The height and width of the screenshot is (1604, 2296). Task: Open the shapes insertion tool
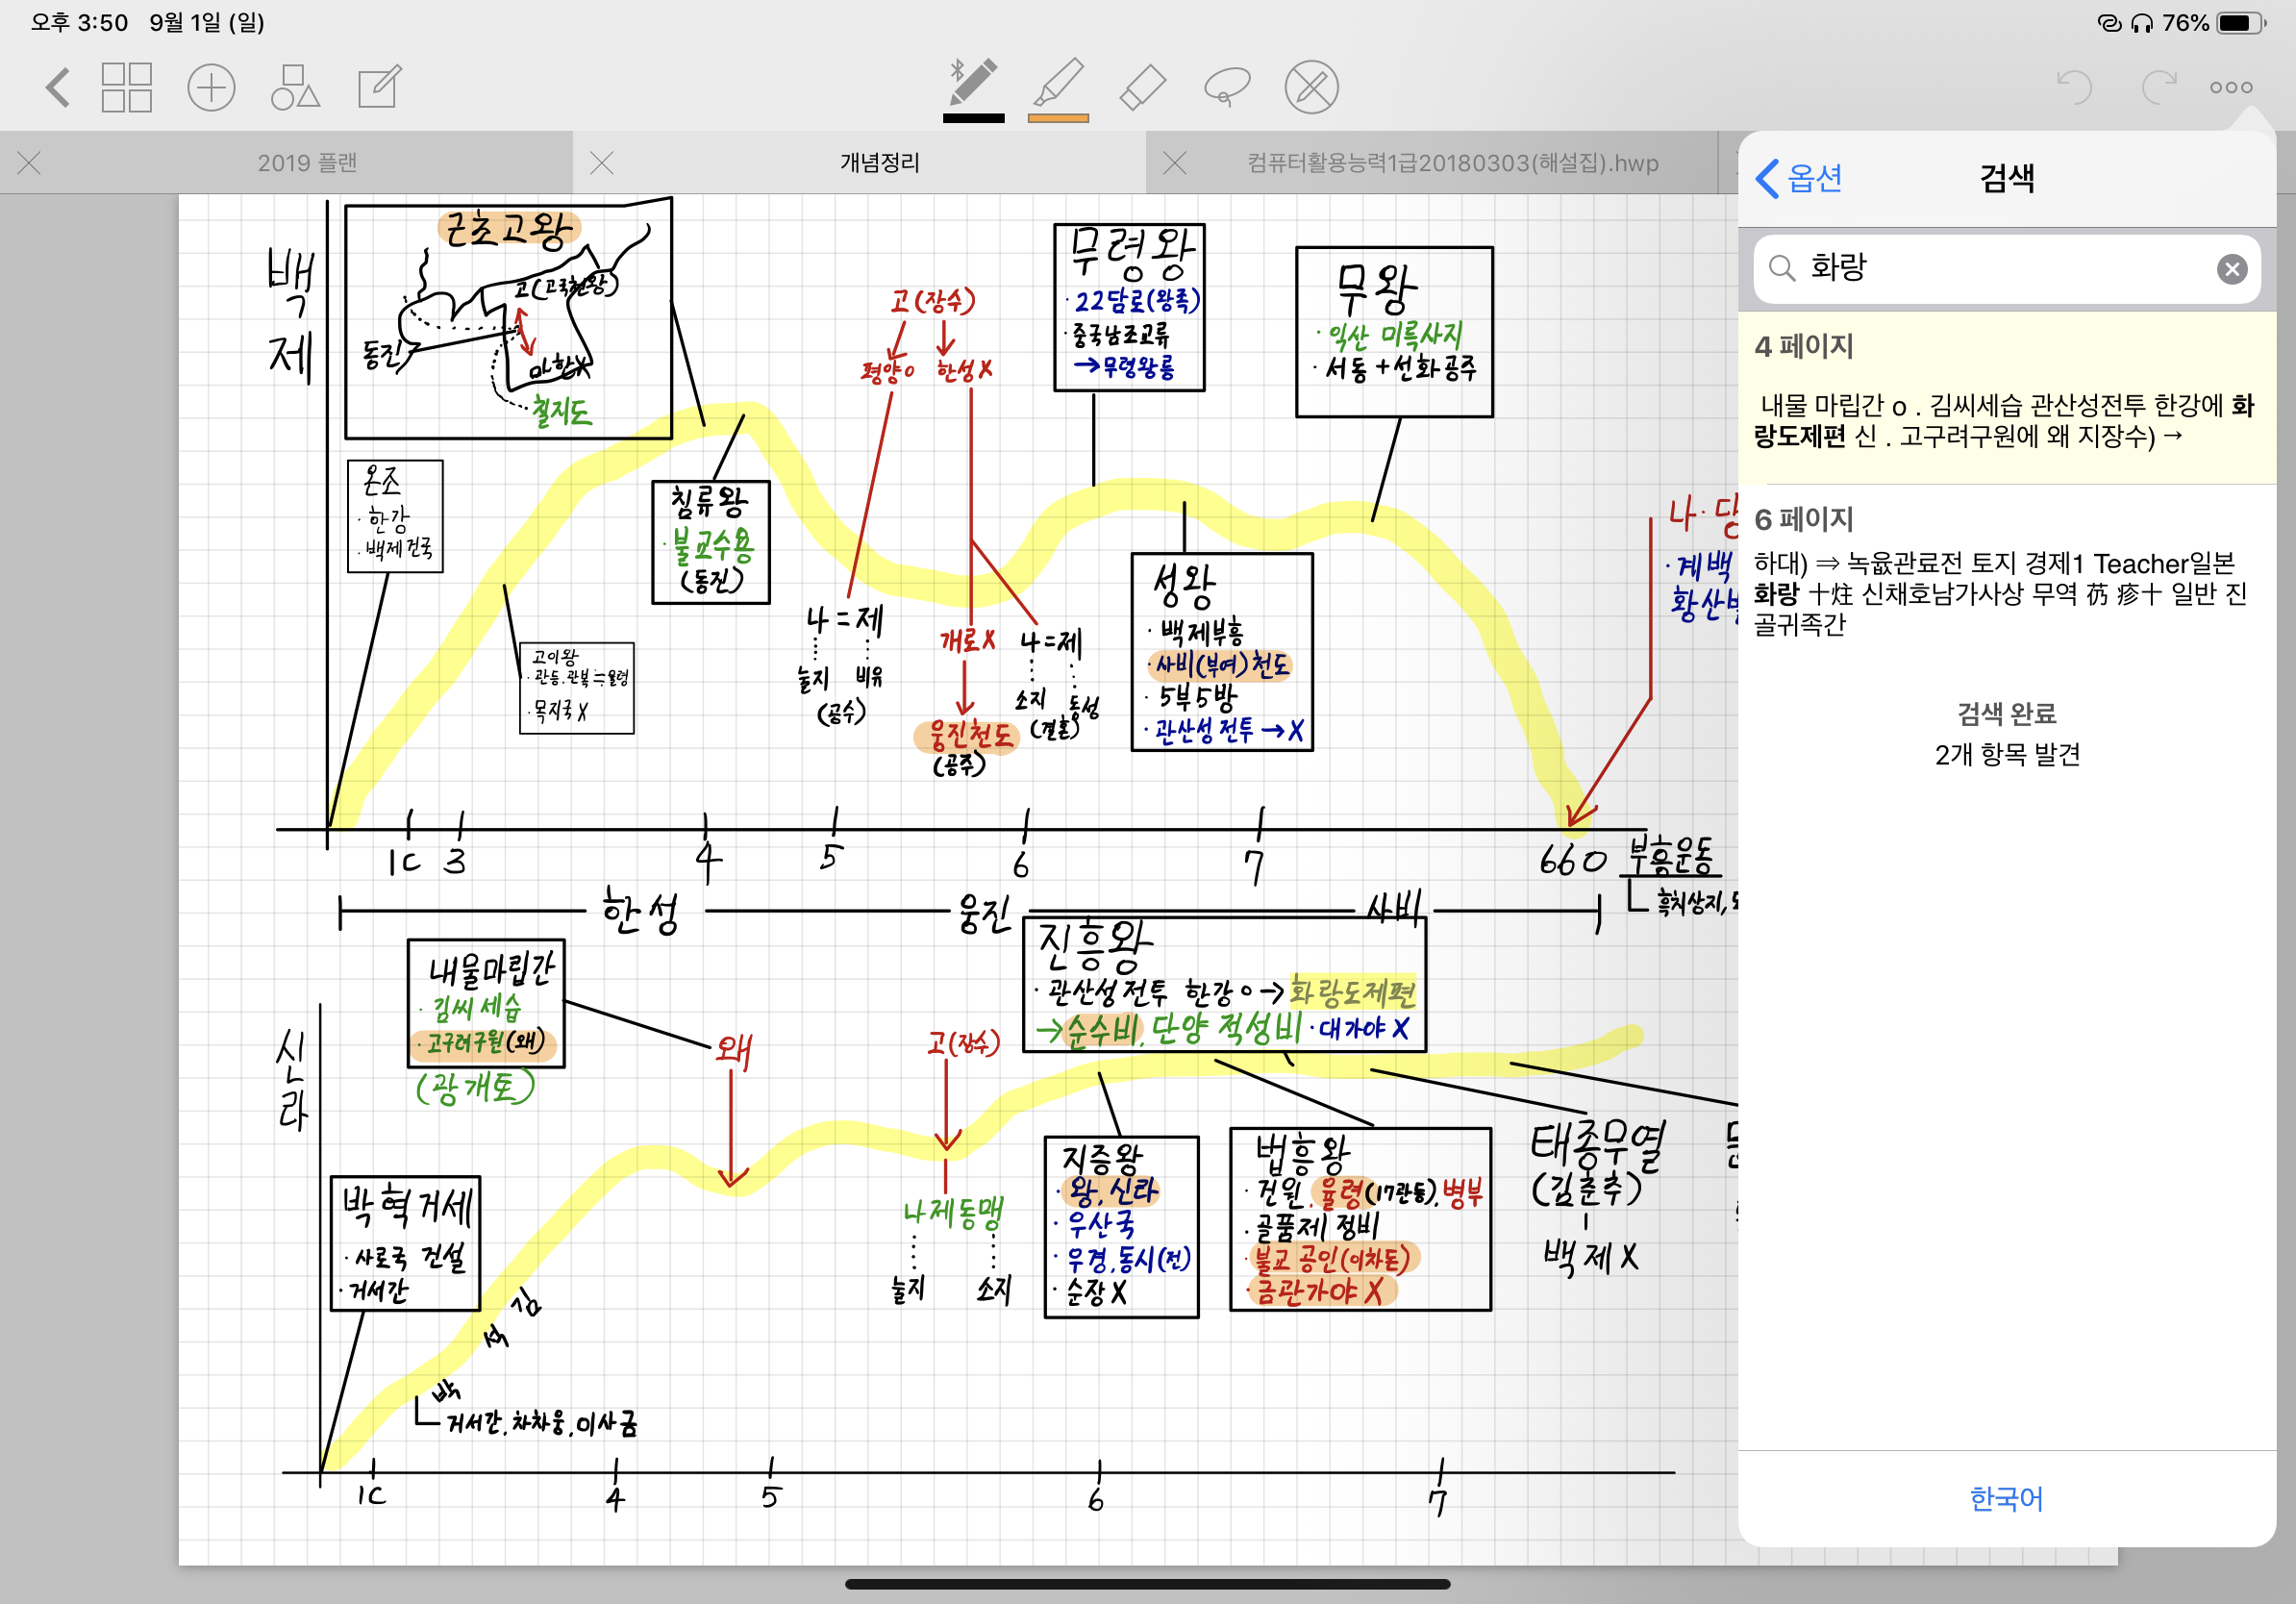tap(295, 87)
